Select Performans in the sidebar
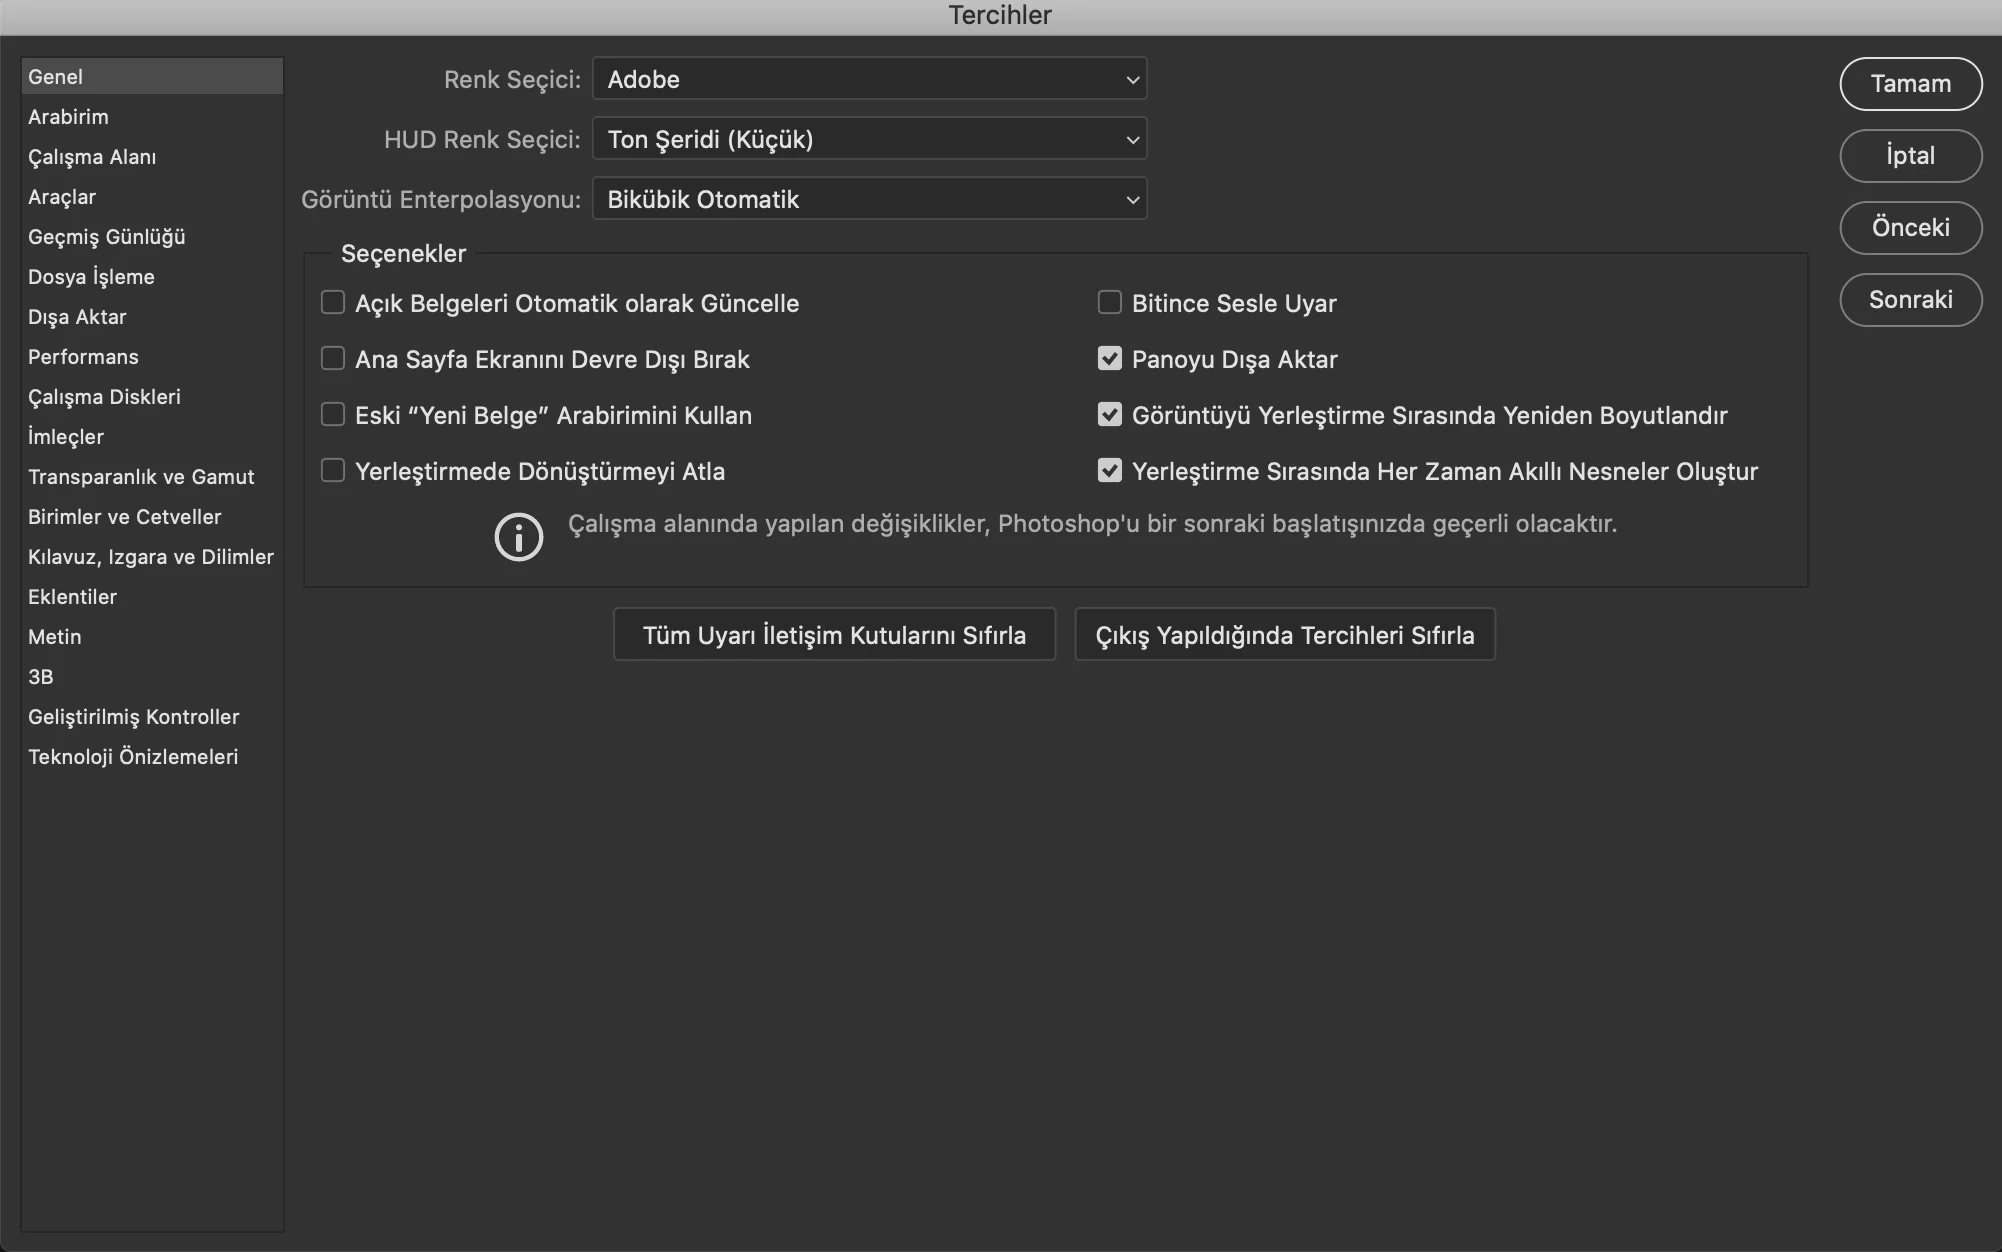Screen dimensions: 2002x1252 pos(83,357)
